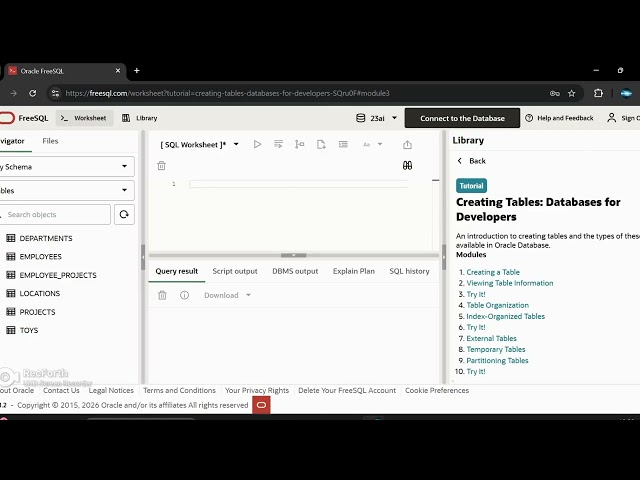The image size is (640, 480).
Task: Select the Script output tab
Action: [x=235, y=271]
